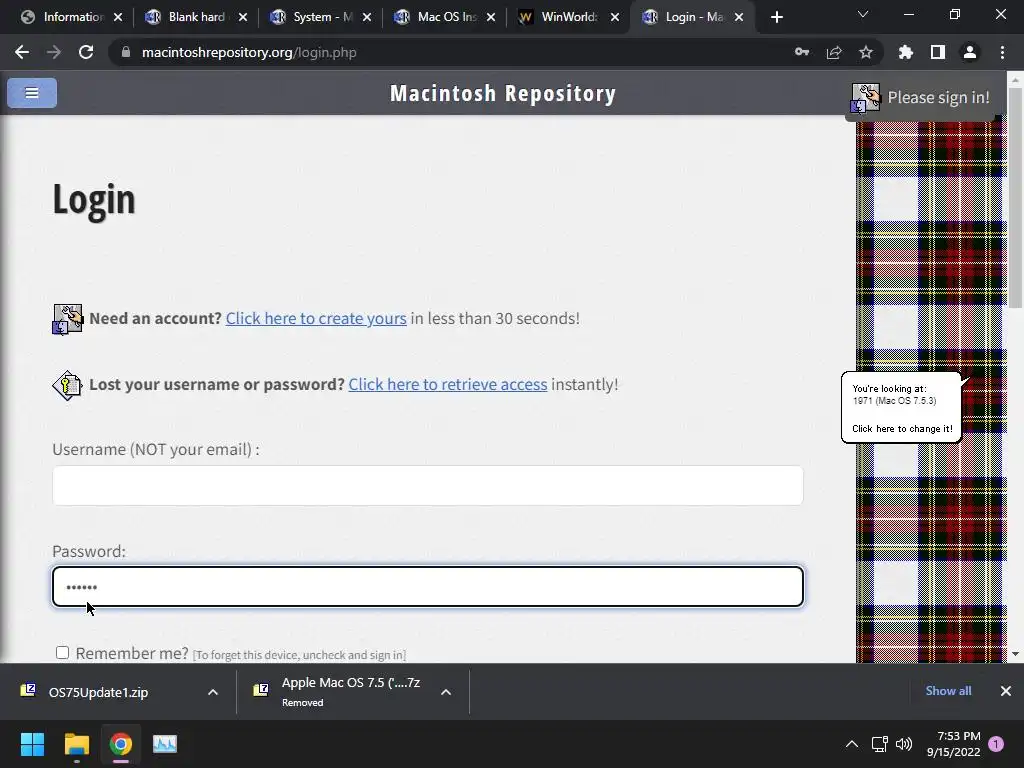Focus the Username input field
This screenshot has height=768, width=1024.
pyautogui.click(x=428, y=485)
